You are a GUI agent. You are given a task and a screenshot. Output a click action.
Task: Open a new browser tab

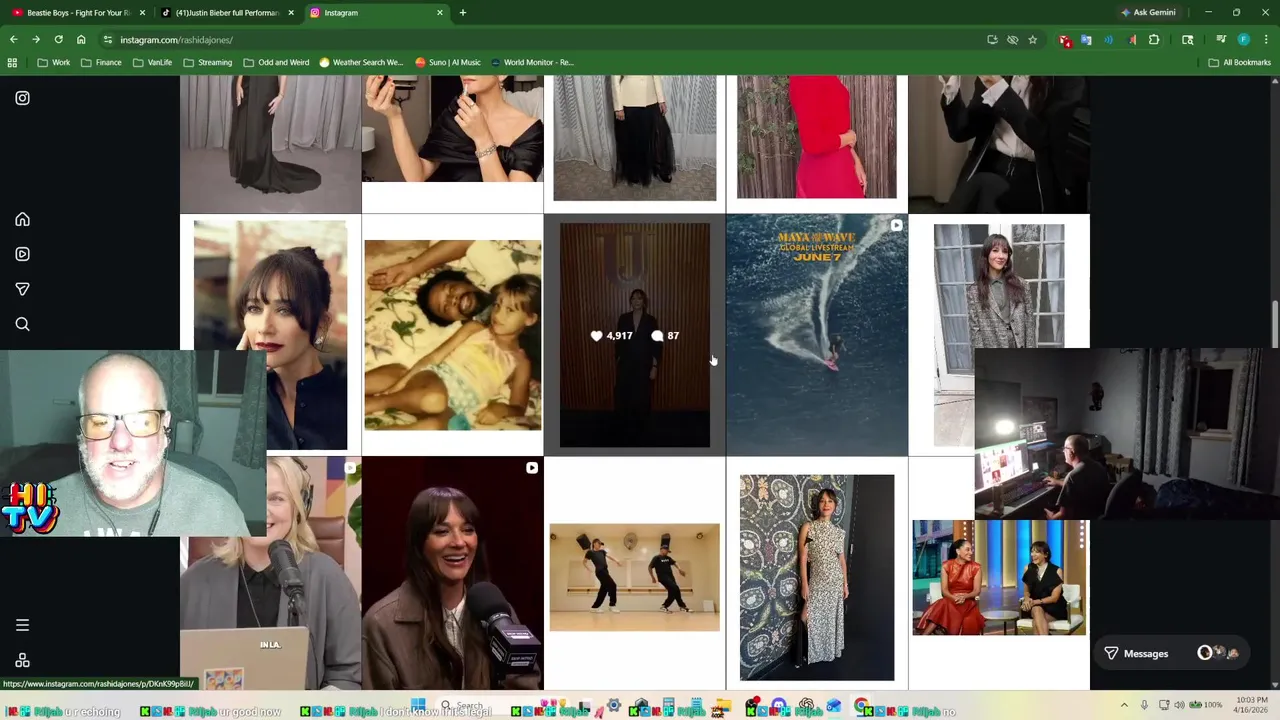tap(462, 13)
